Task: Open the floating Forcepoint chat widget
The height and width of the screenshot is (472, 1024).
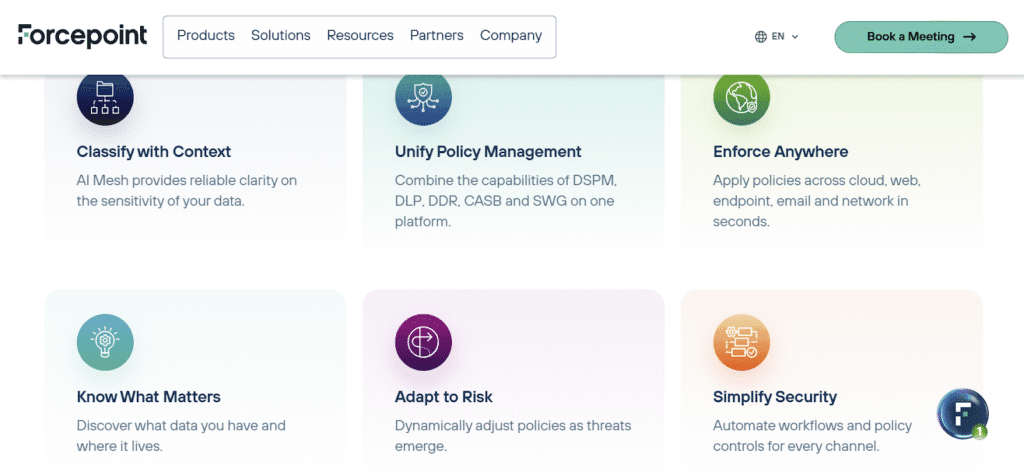Action: [963, 413]
